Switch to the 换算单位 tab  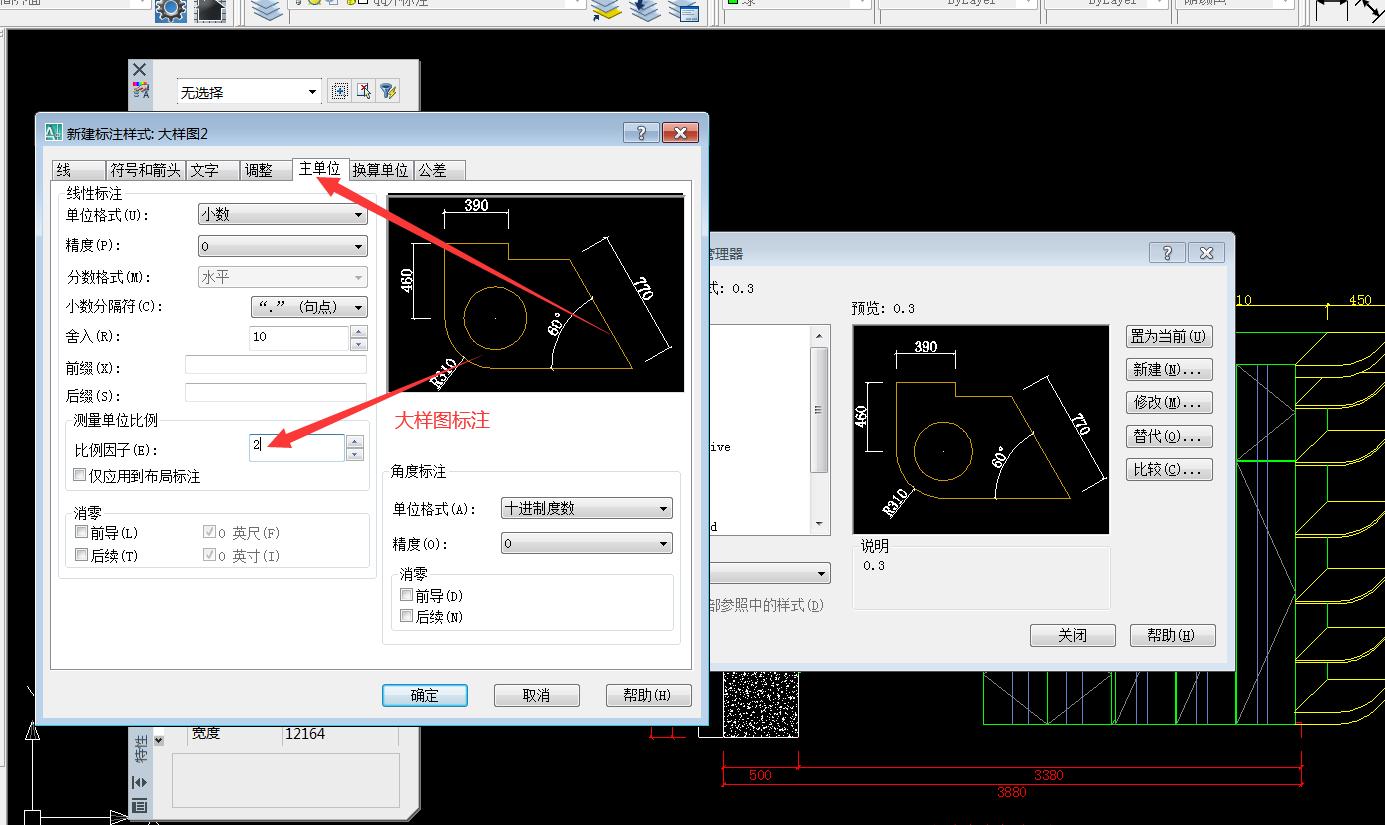[x=380, y=170]
